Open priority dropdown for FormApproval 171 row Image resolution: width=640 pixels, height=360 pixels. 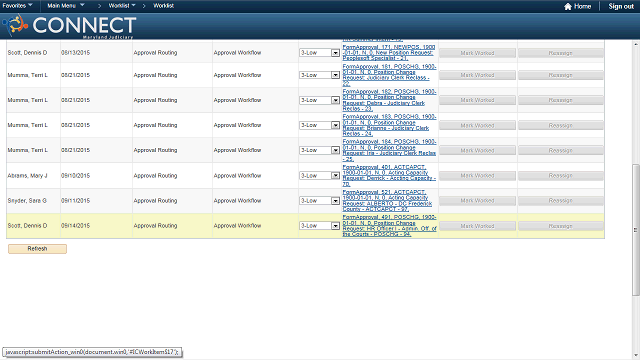320,53
